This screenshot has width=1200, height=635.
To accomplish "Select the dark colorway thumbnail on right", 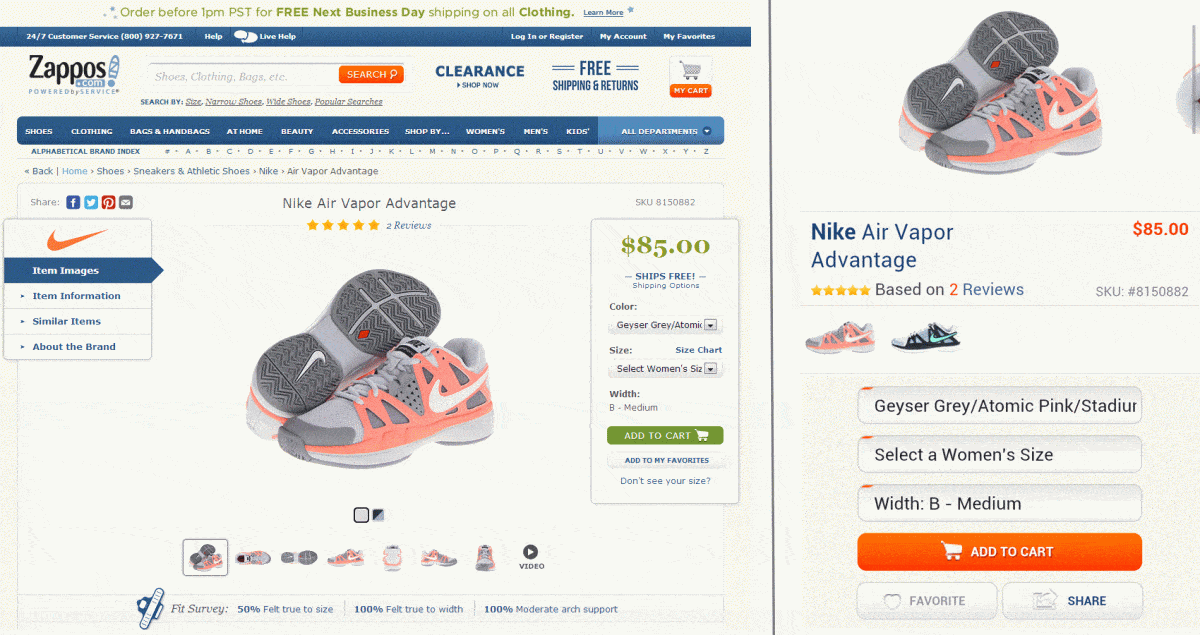I will 925,337.
